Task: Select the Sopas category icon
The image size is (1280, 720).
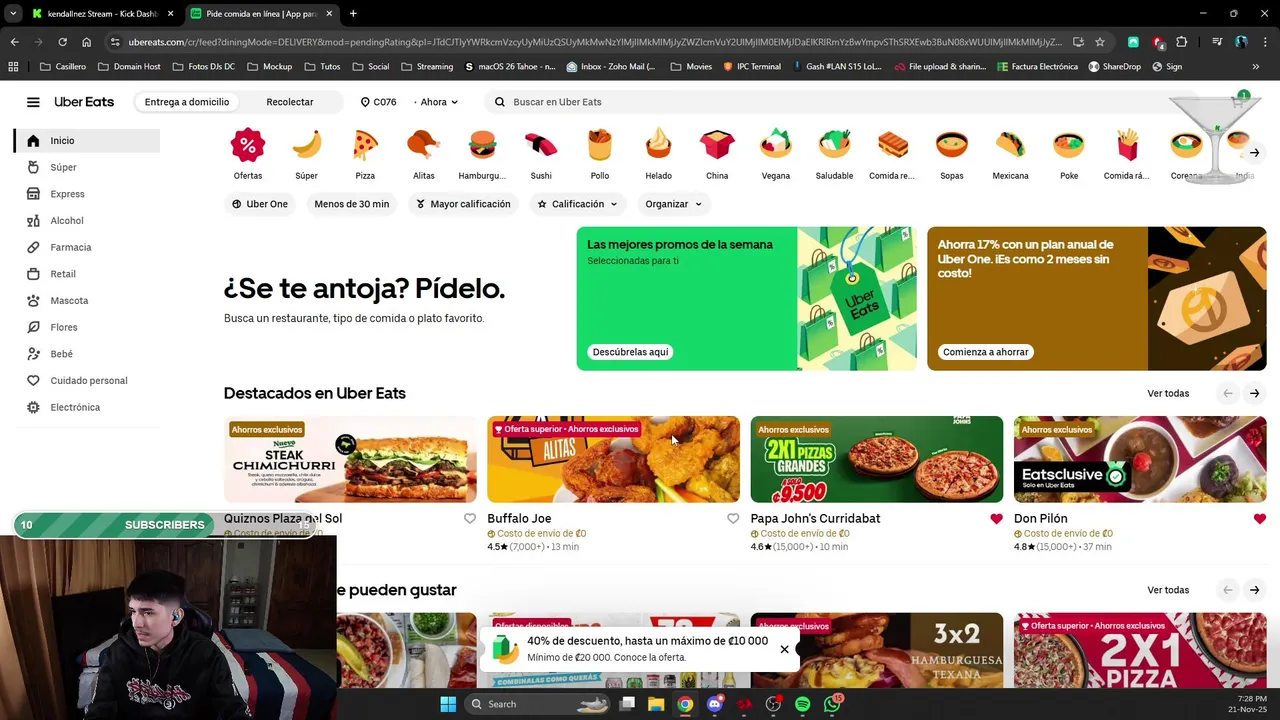Action: (x=952, y=146)
